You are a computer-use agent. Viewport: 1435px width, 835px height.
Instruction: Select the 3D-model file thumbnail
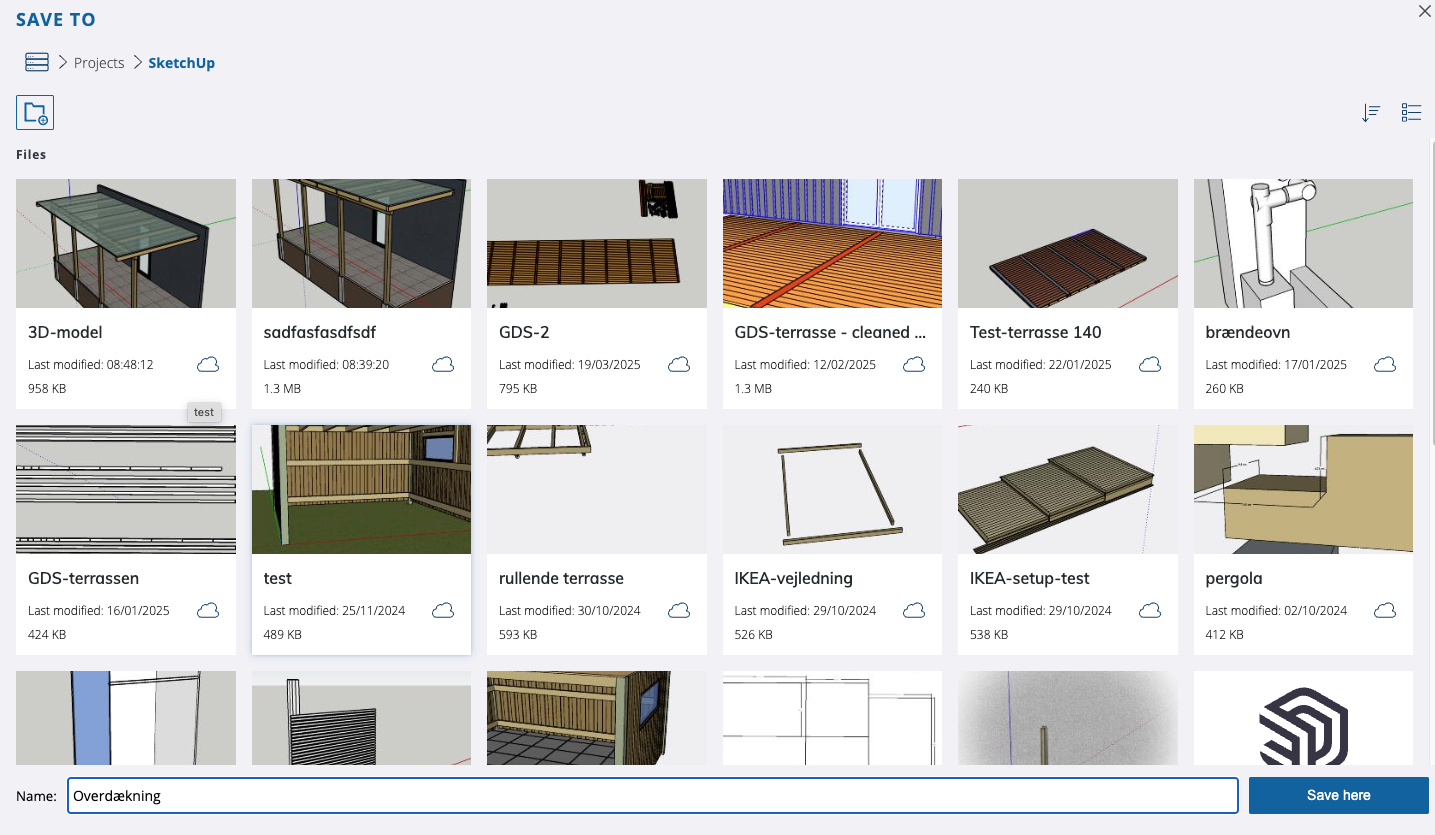coord(126,244)
